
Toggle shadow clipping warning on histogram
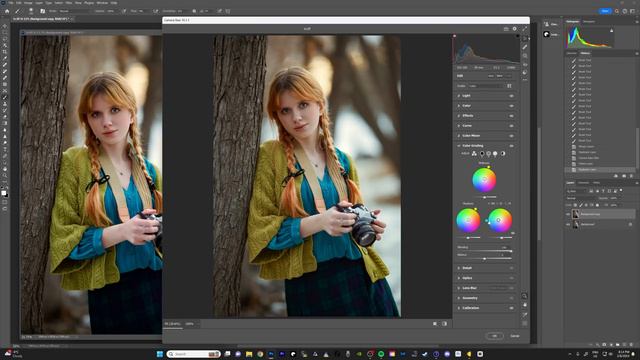click(x=454, y=36)
